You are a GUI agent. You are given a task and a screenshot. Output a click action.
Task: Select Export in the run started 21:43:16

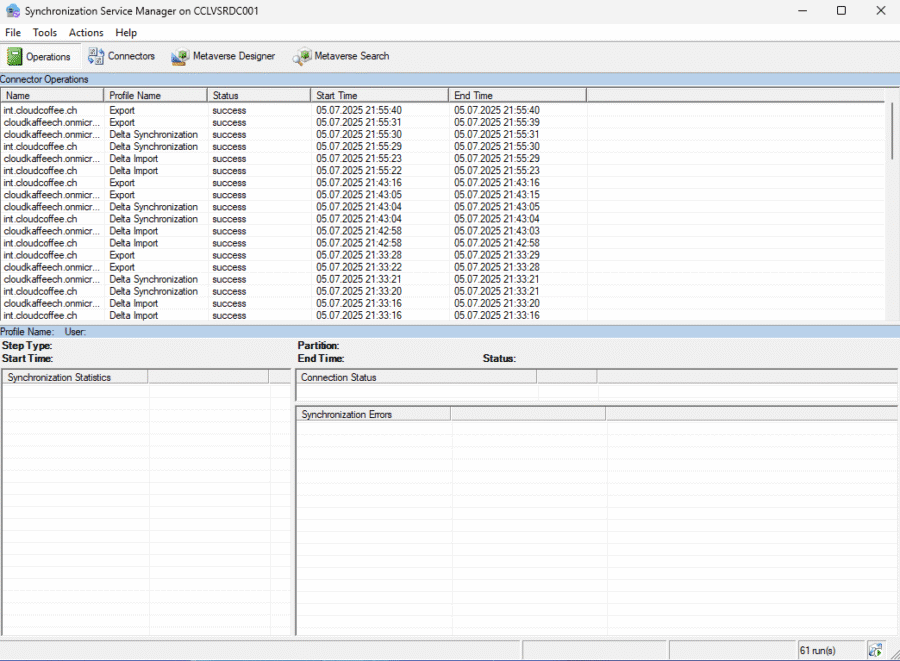[122, 182]
